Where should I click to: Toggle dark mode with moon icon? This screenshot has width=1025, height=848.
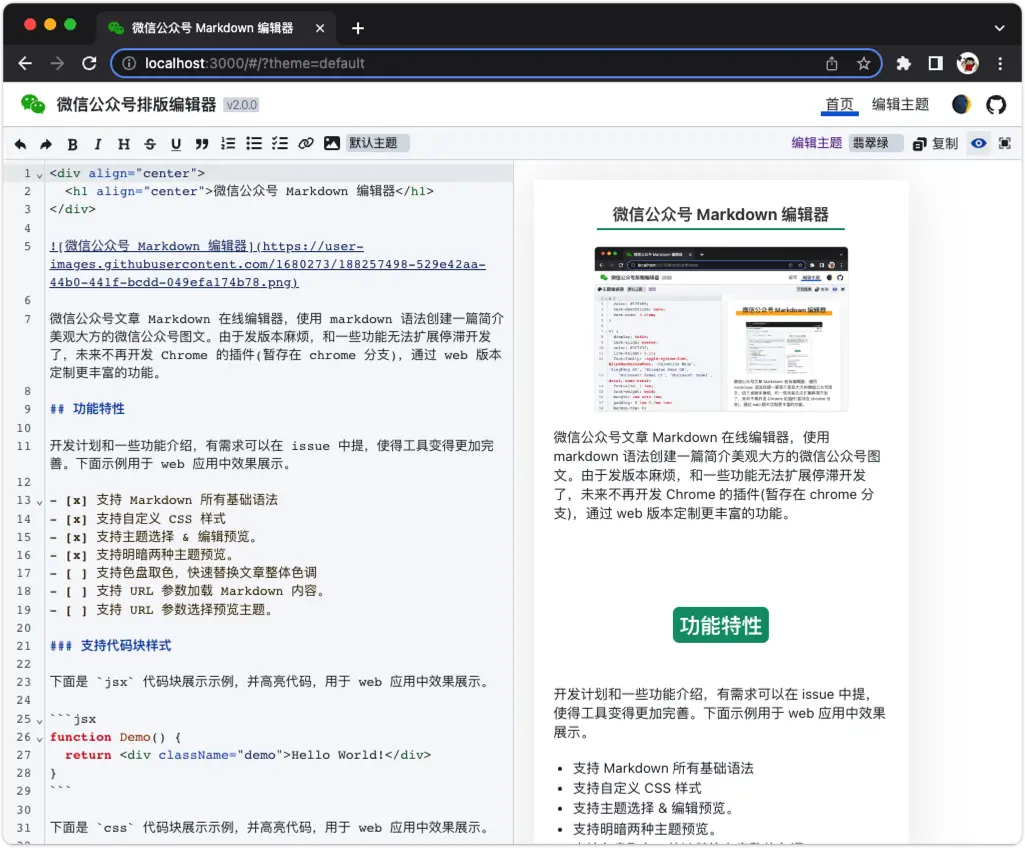961,105
